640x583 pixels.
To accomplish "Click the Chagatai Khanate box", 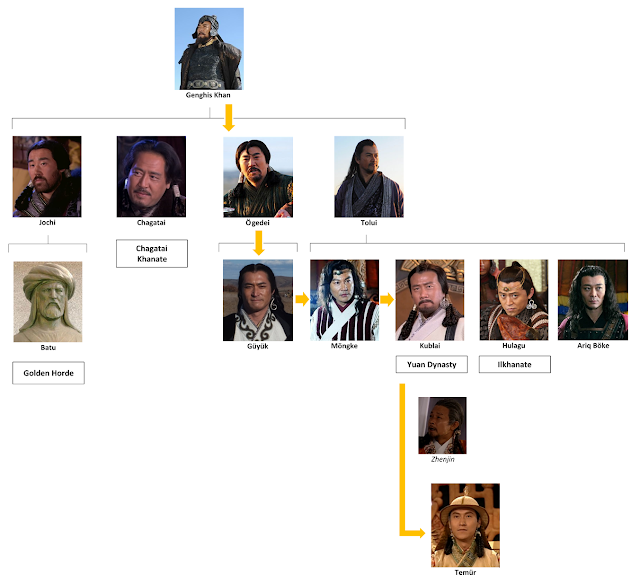I will (x=152, y=254).
